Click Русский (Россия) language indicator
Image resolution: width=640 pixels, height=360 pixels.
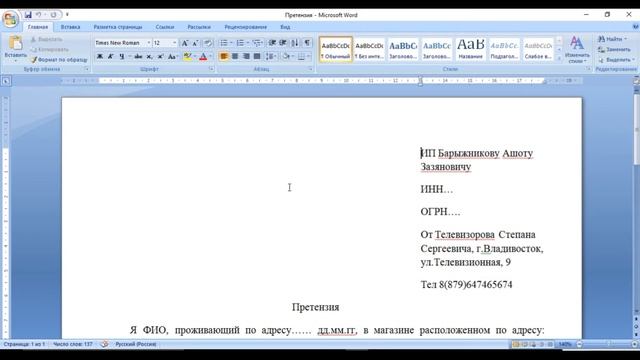pos(136,344)
